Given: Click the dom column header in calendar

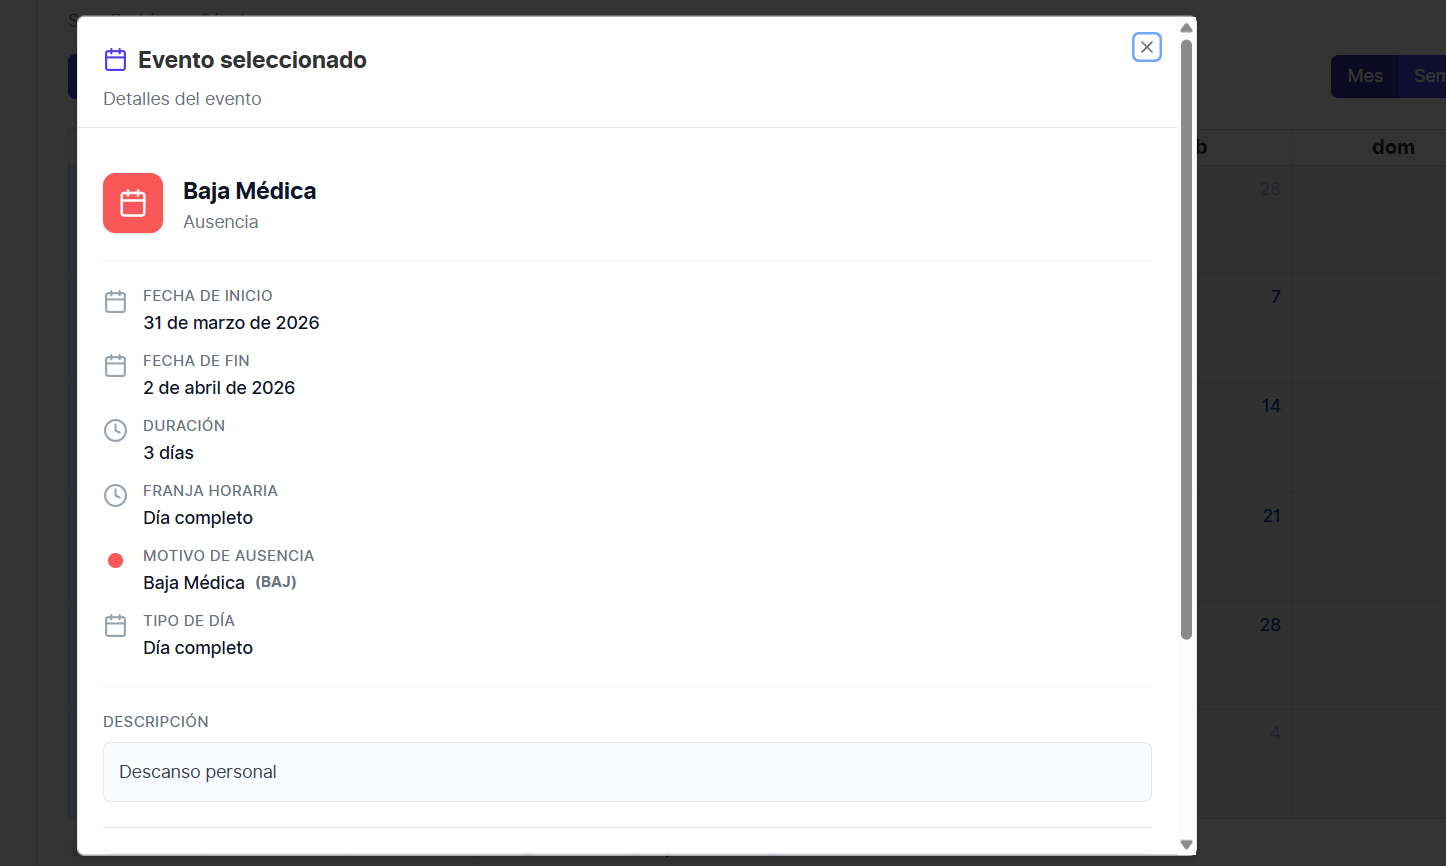Looking at the screenshot, I should (x=1392, y=148).
